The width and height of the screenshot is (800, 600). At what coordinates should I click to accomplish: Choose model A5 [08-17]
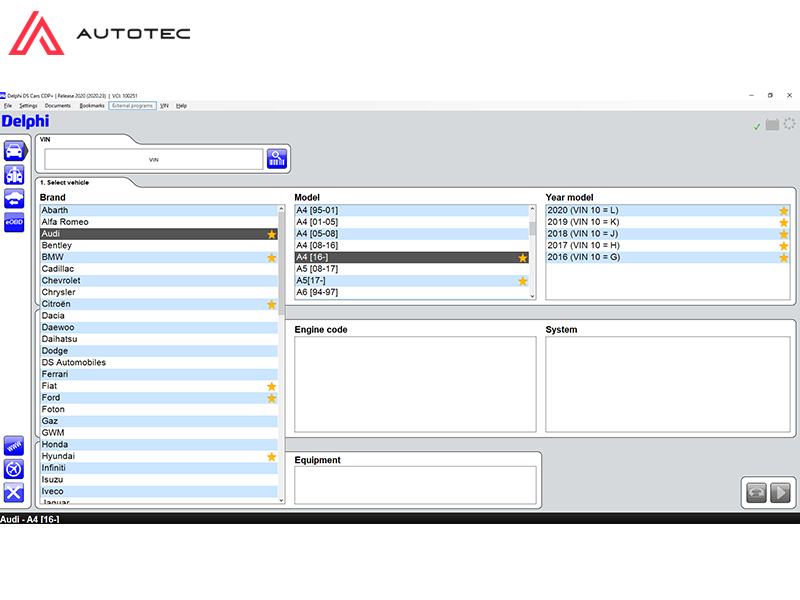[x=412, y=269]
